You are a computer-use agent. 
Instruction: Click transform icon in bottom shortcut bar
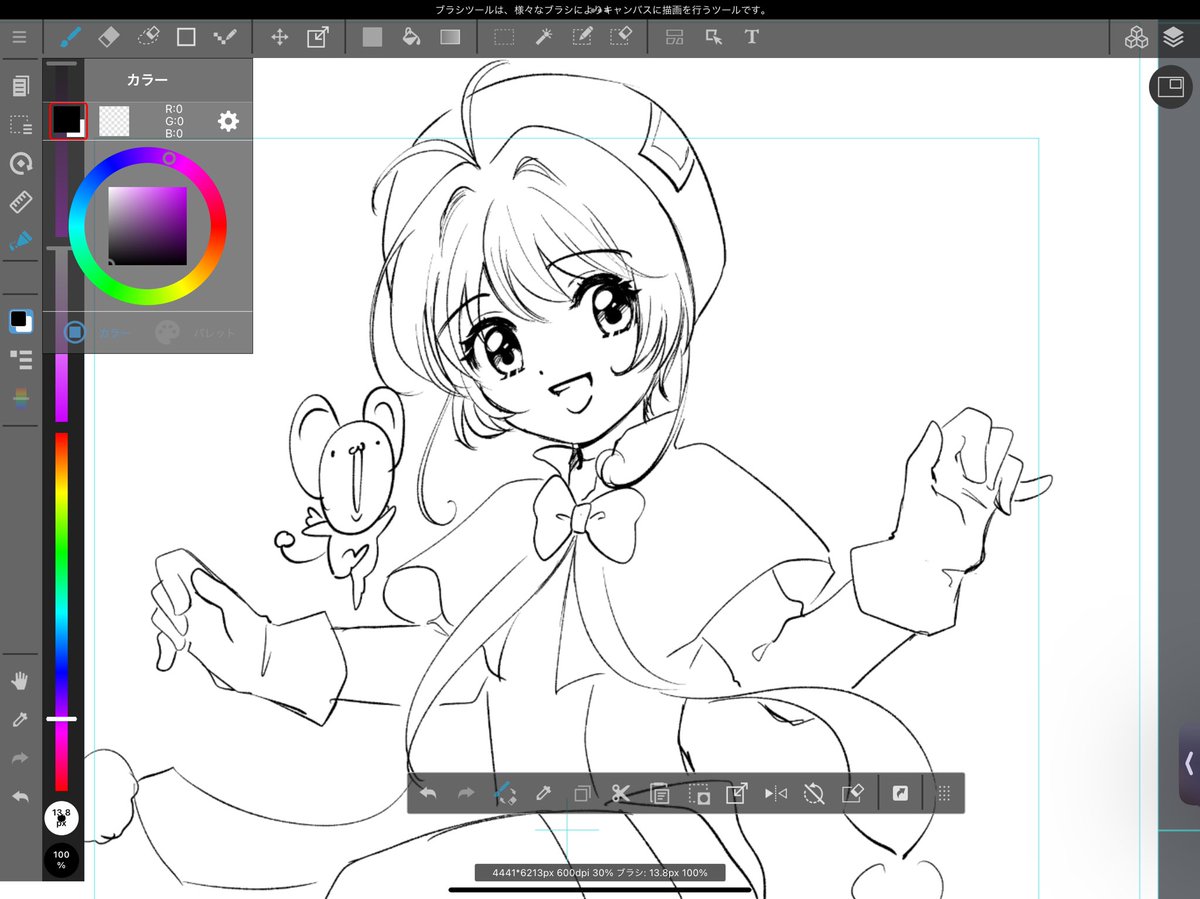(x=736, y=794)
